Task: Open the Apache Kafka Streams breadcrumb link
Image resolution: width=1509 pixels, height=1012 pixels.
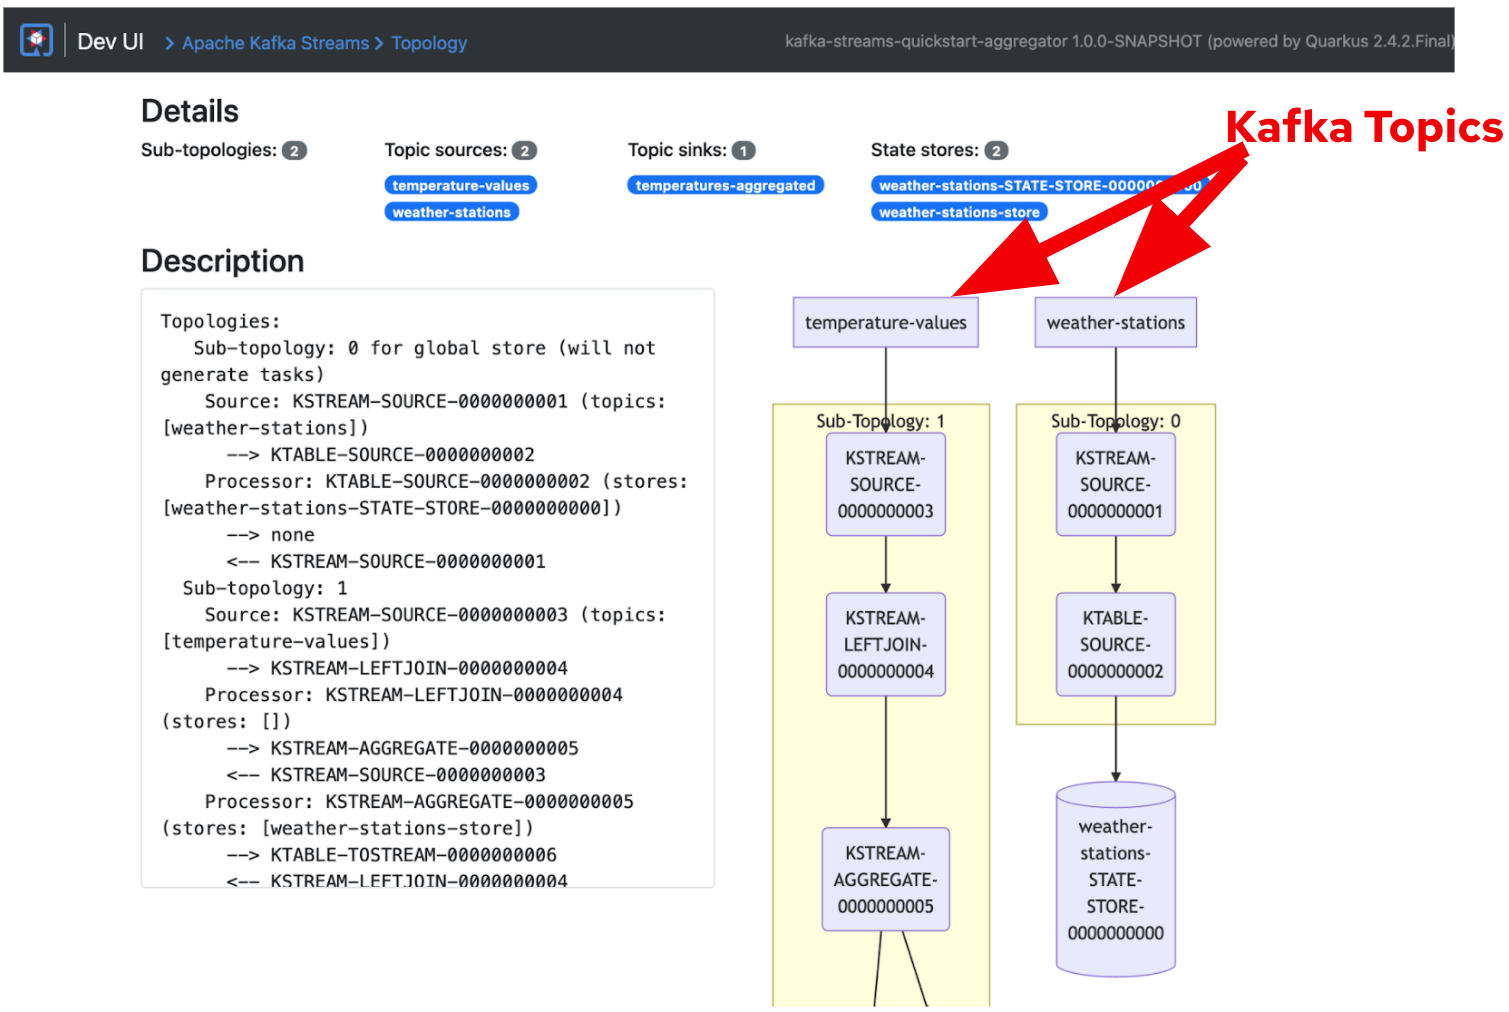Action: point(275,43)
